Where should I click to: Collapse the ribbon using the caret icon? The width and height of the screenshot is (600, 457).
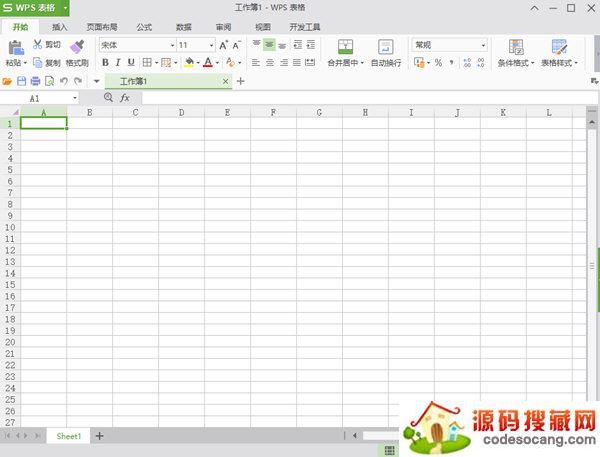click(535, 8)
